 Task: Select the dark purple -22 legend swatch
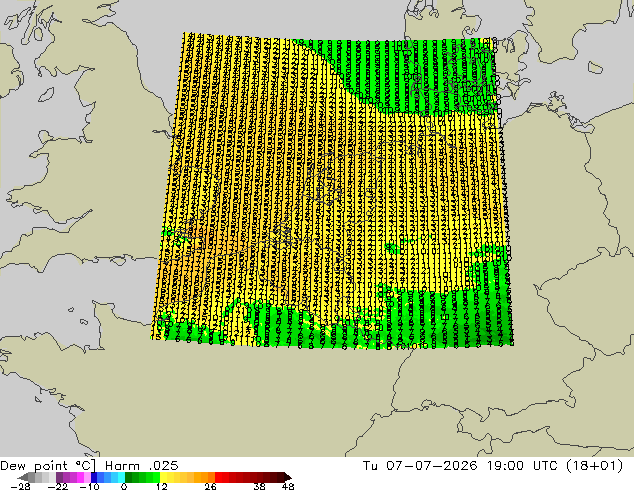click(x=59, y=477)
